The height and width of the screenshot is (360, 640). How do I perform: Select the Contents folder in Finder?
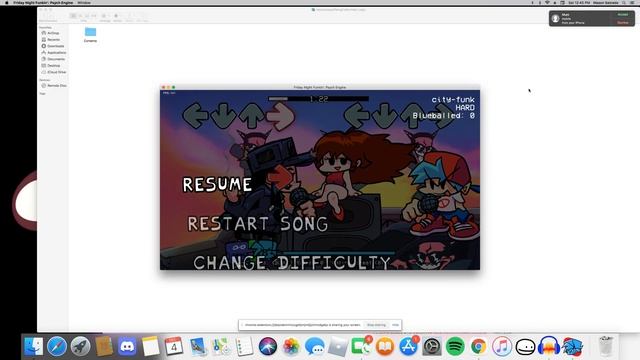(90, 34)
